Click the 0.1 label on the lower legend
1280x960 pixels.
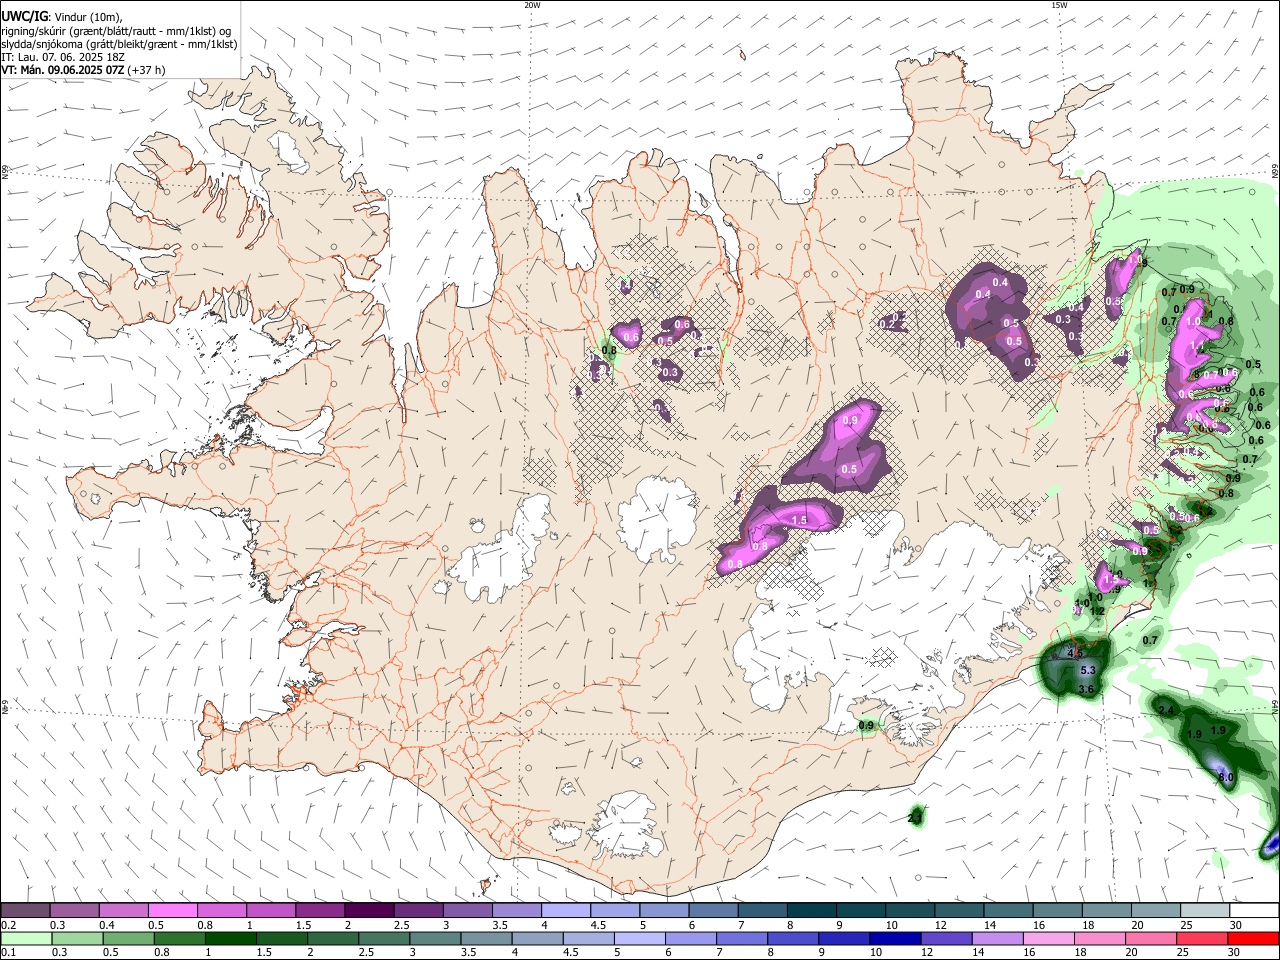tap(10, 953)
